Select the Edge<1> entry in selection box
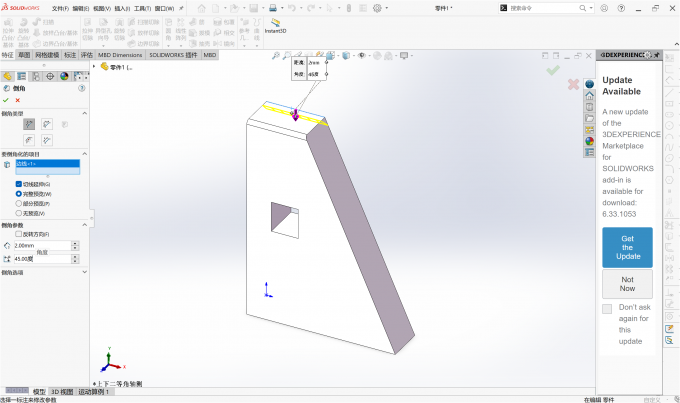 (48, 164)
